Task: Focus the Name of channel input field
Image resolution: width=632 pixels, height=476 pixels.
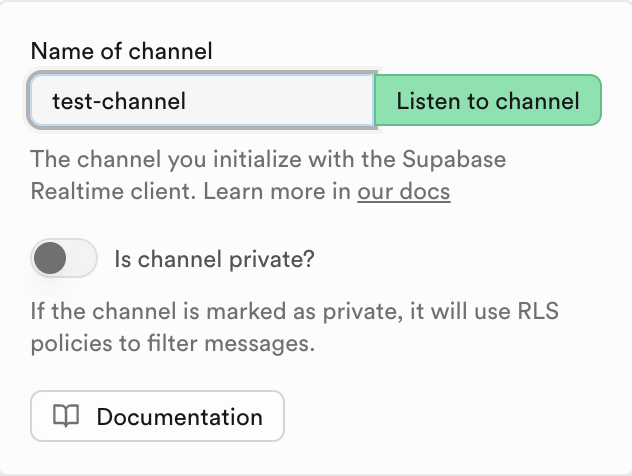Action: 202,101
